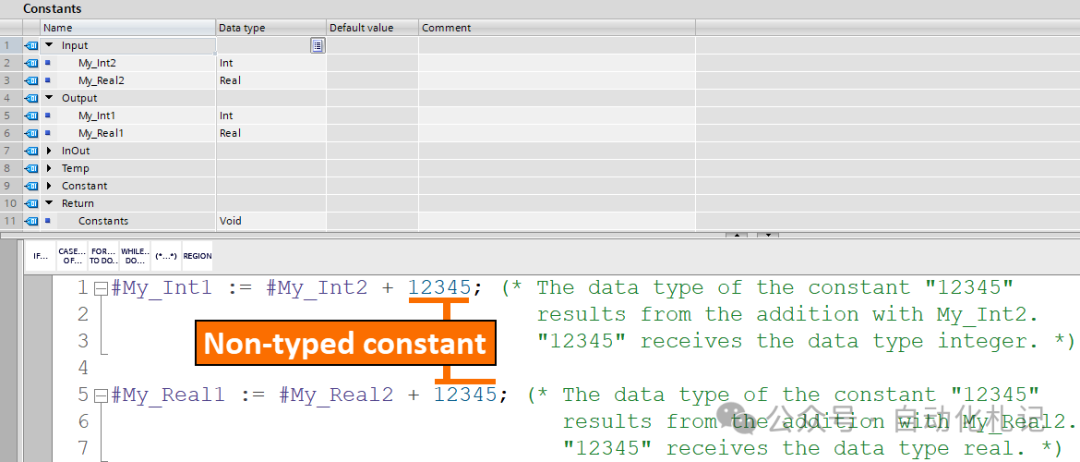
Task: Expand the InOut section
Action: [49, 150]
